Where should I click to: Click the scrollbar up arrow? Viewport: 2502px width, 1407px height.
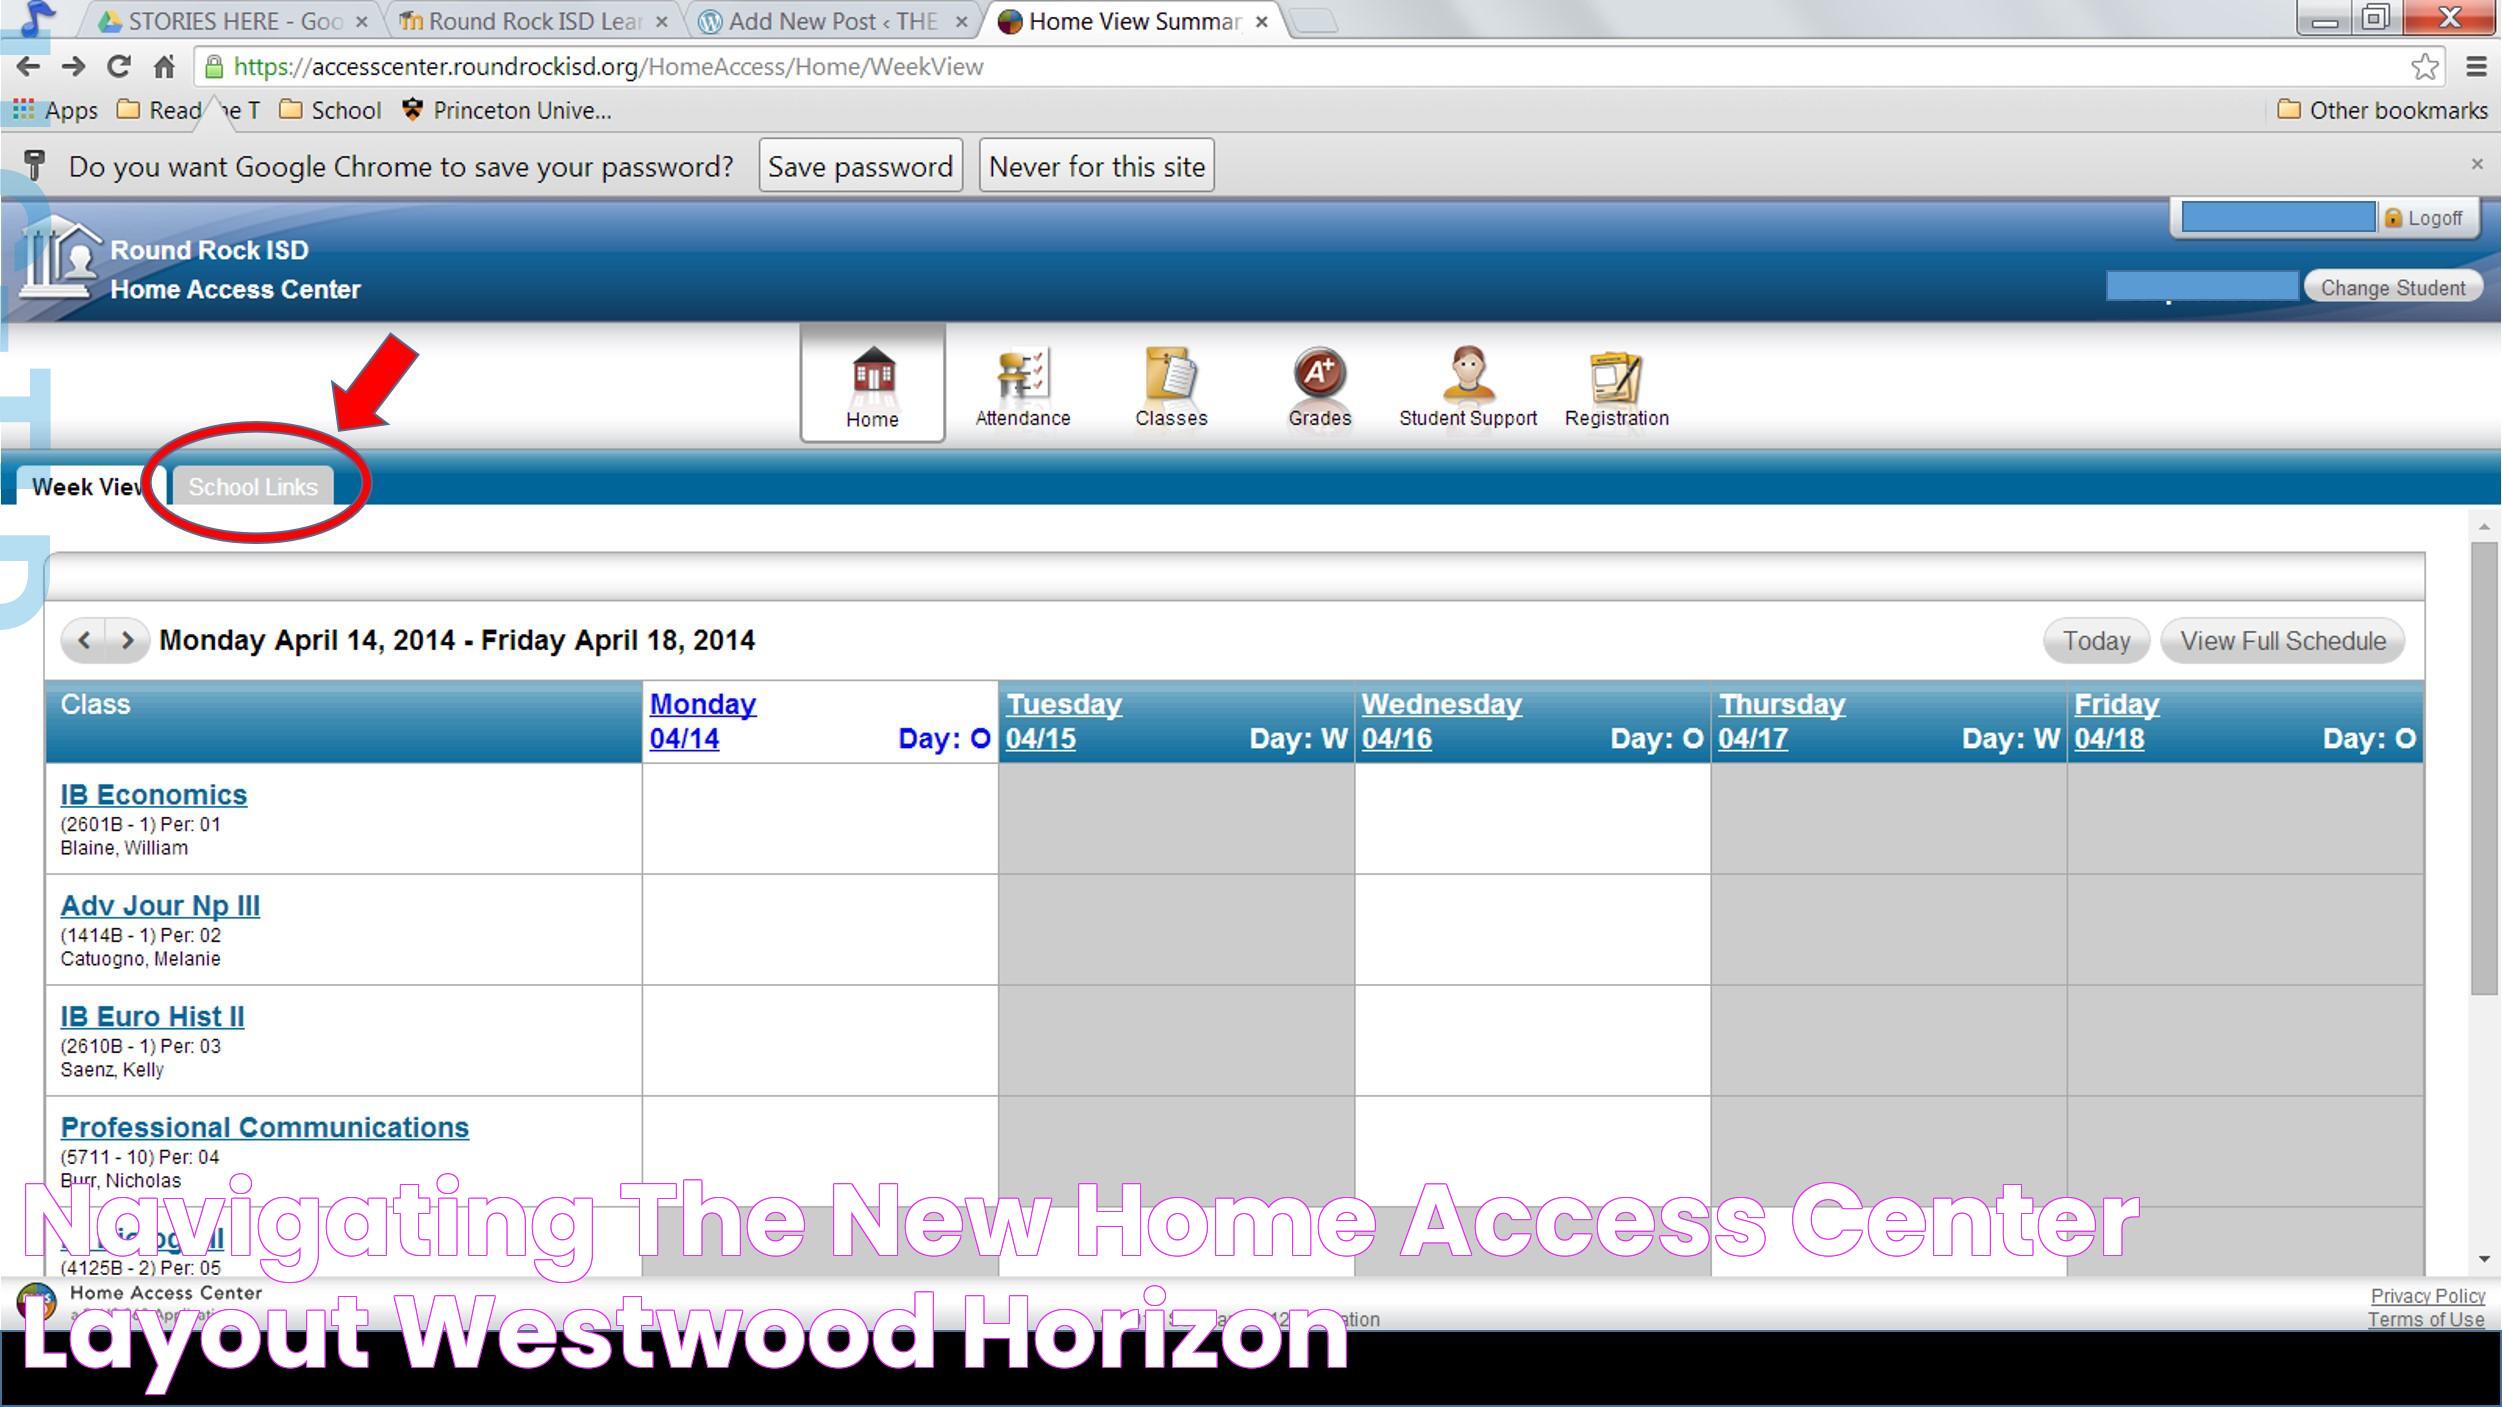(x=2483, y=526)
